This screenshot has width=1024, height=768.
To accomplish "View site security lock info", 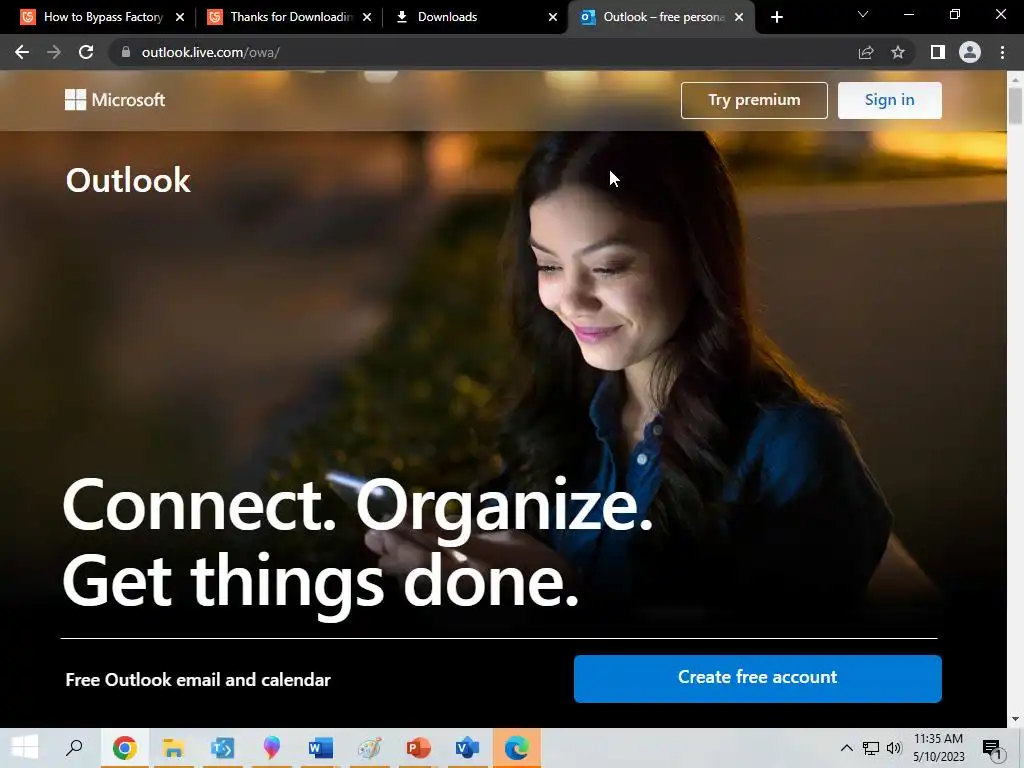I will 126,52.
